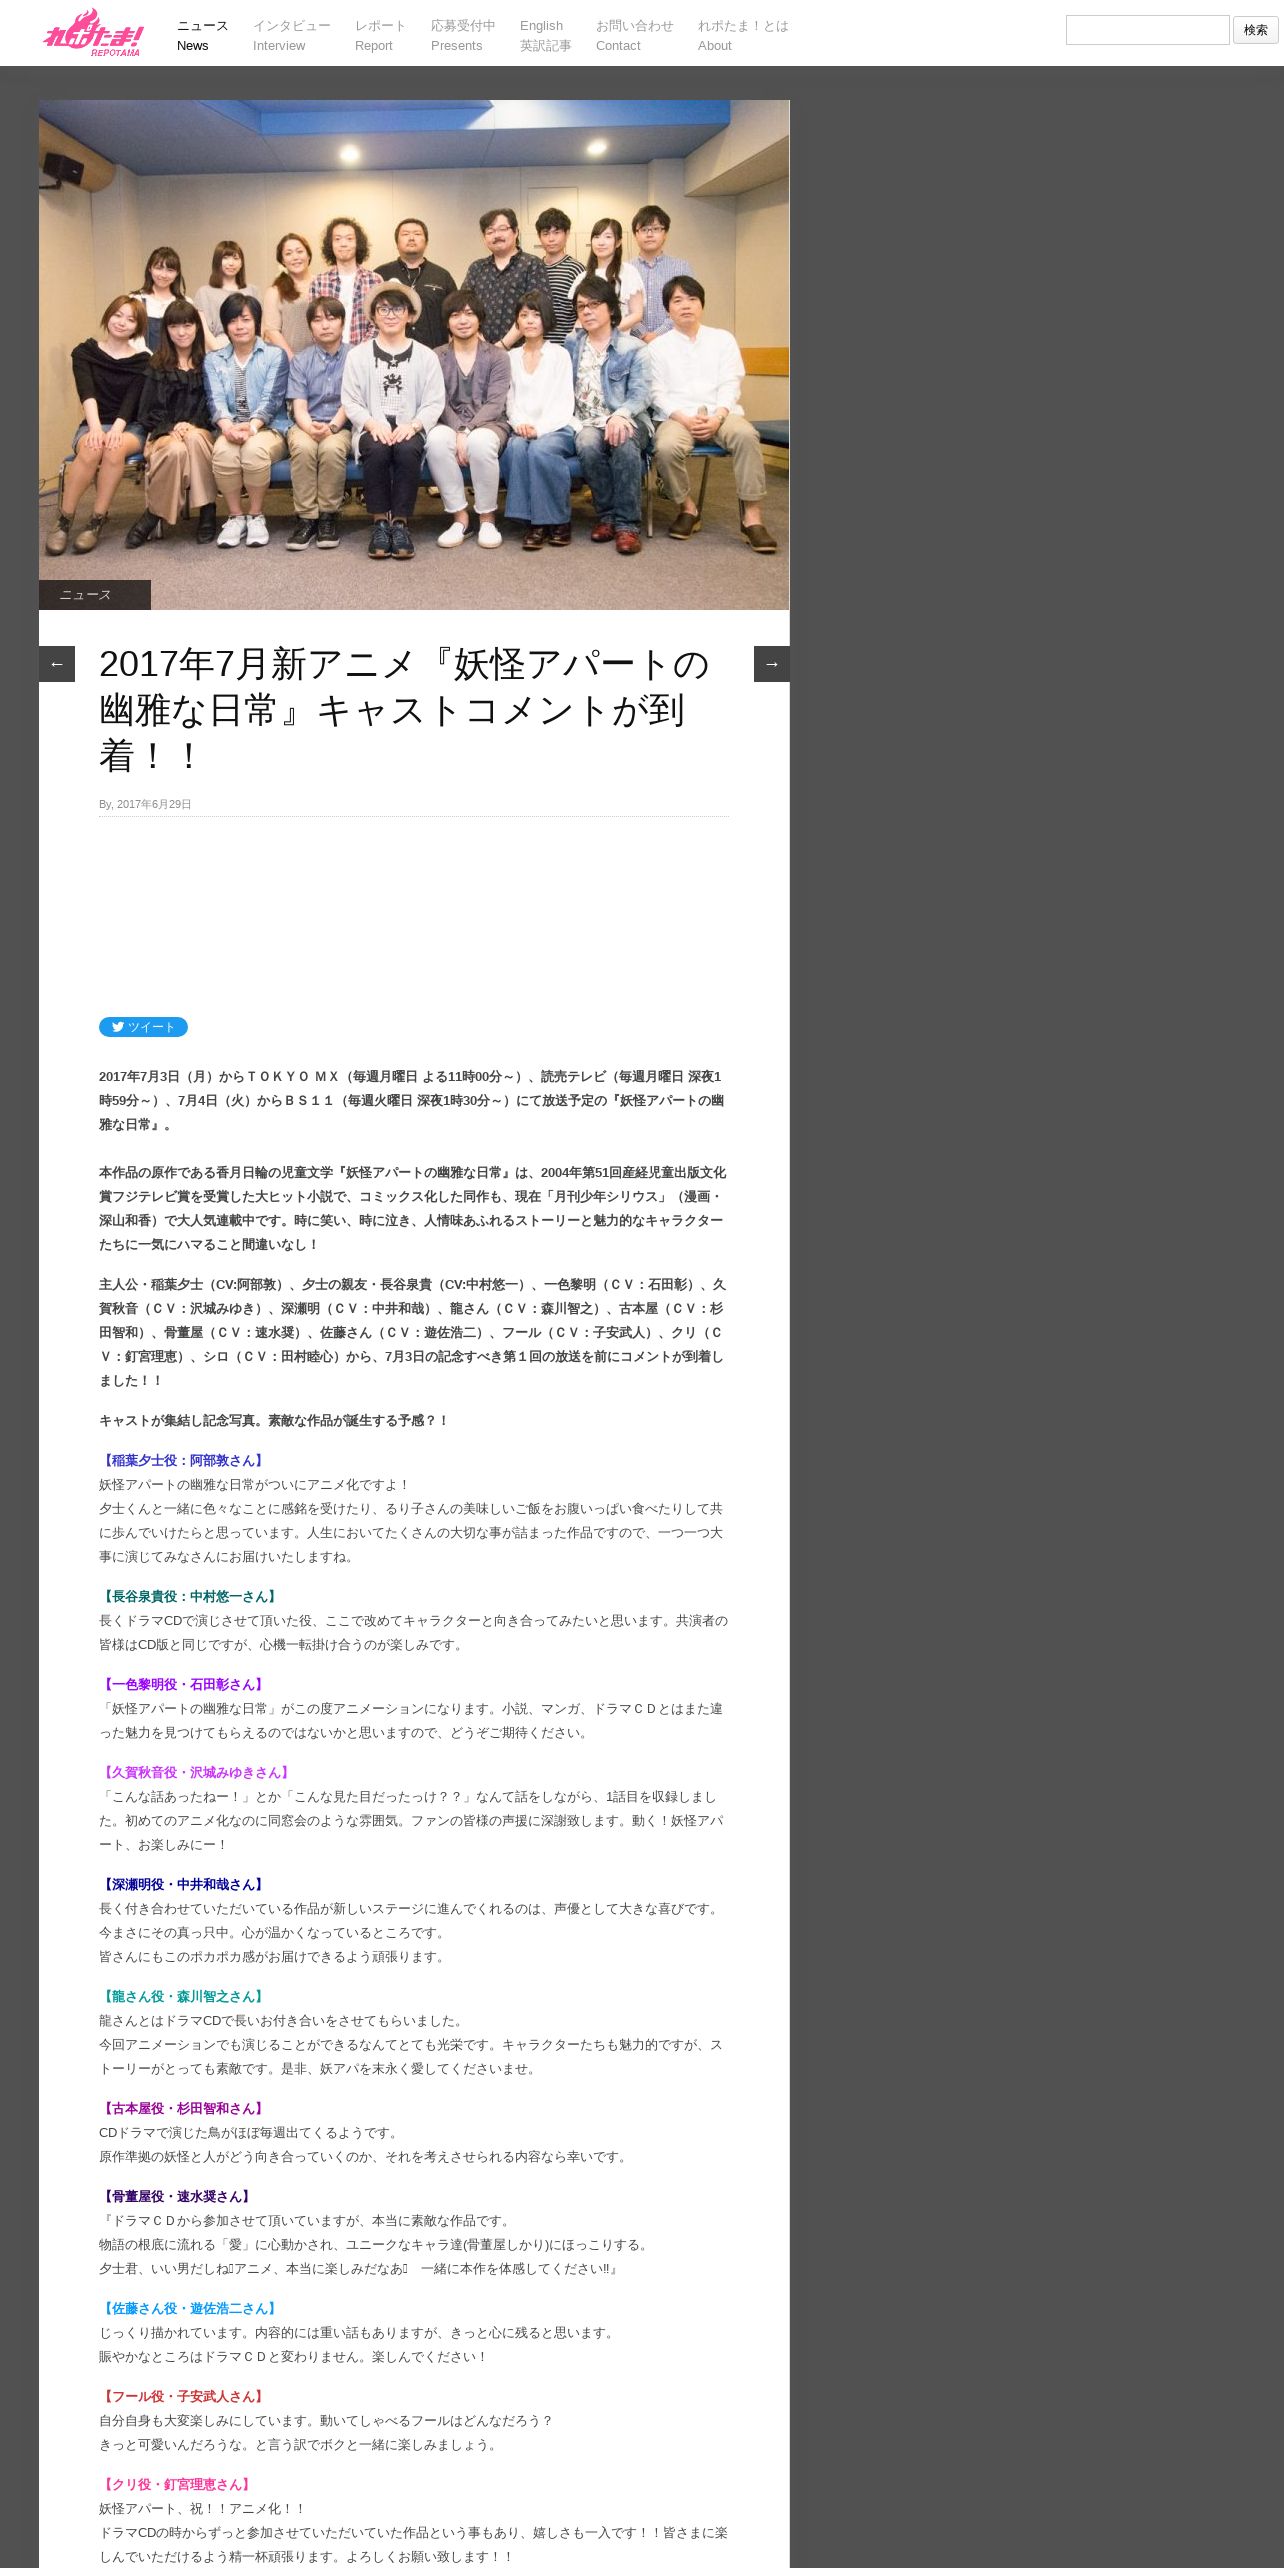Viewport: 1284px width, 2568px height.
Task: Click the heading 【長谷泉貴役：中村悠一さん】
Action: click(190, 1597)
